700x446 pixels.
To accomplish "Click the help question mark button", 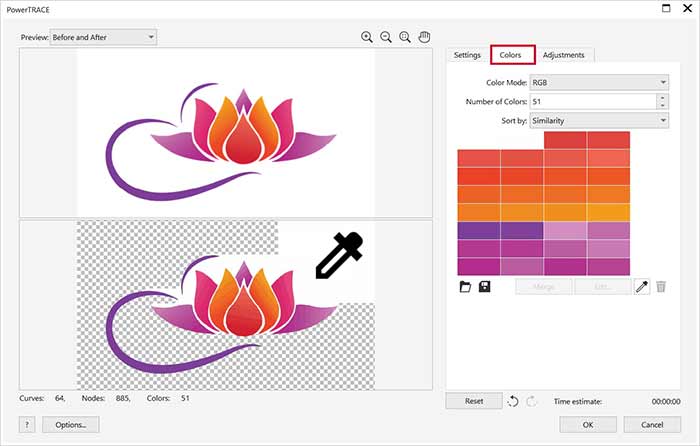I will click(27, 425).
